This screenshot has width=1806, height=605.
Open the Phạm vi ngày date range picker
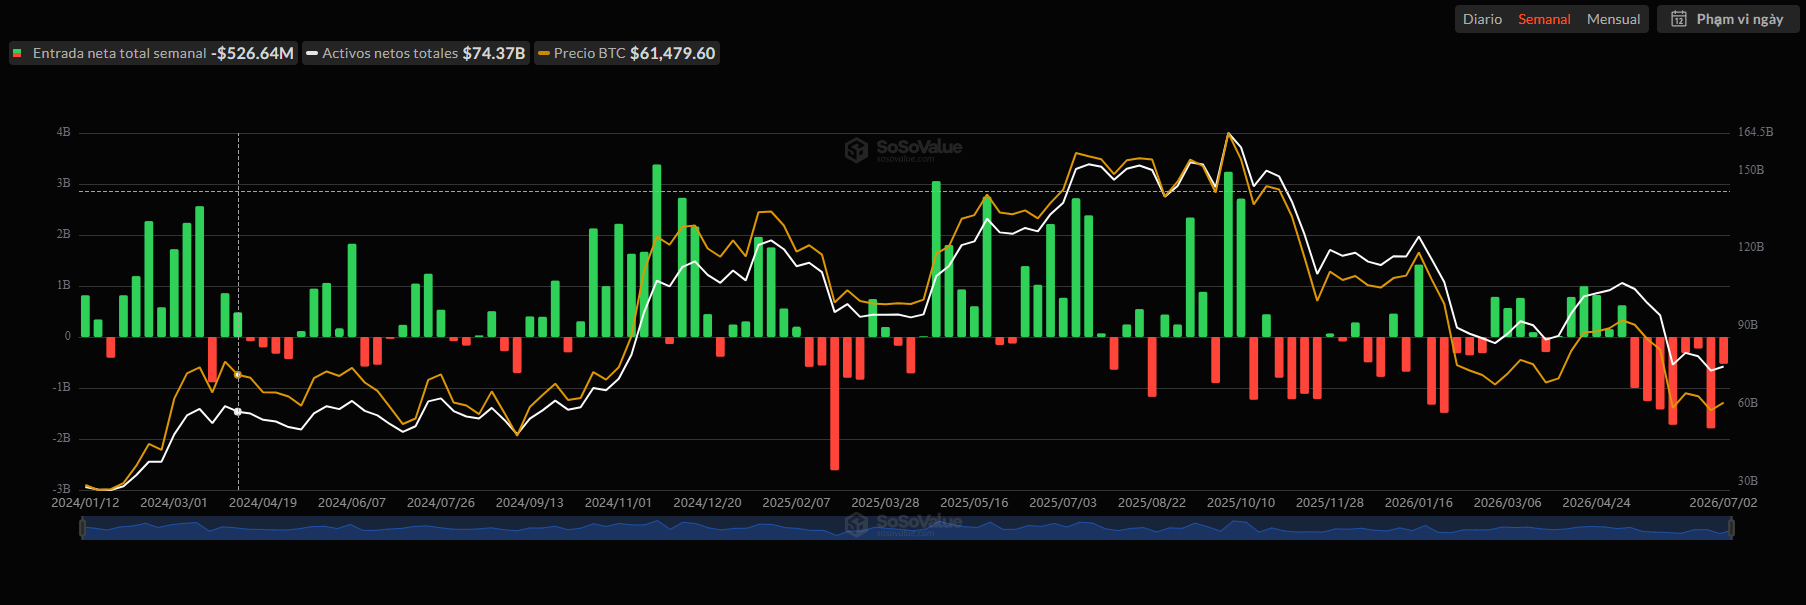pos(1728,19)
